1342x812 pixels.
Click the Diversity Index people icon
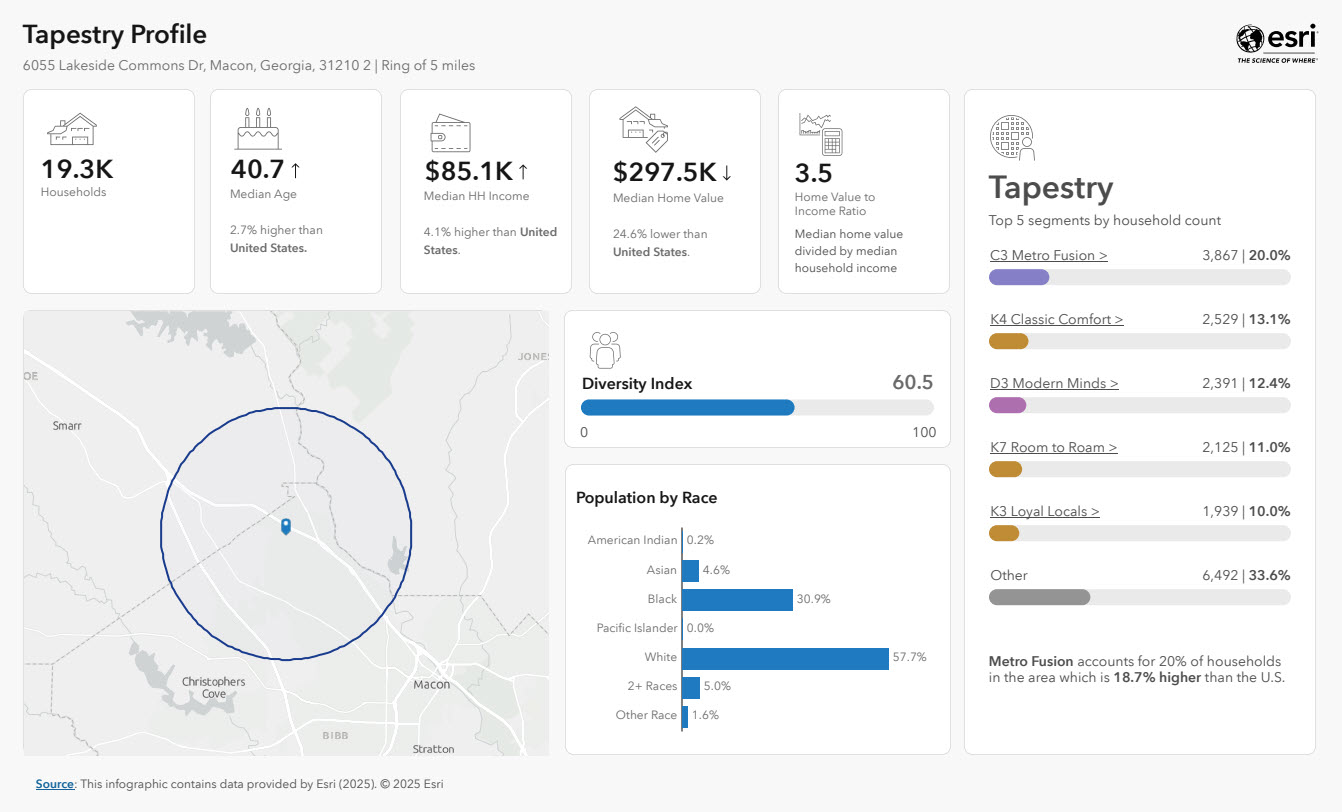click(605, 350)
